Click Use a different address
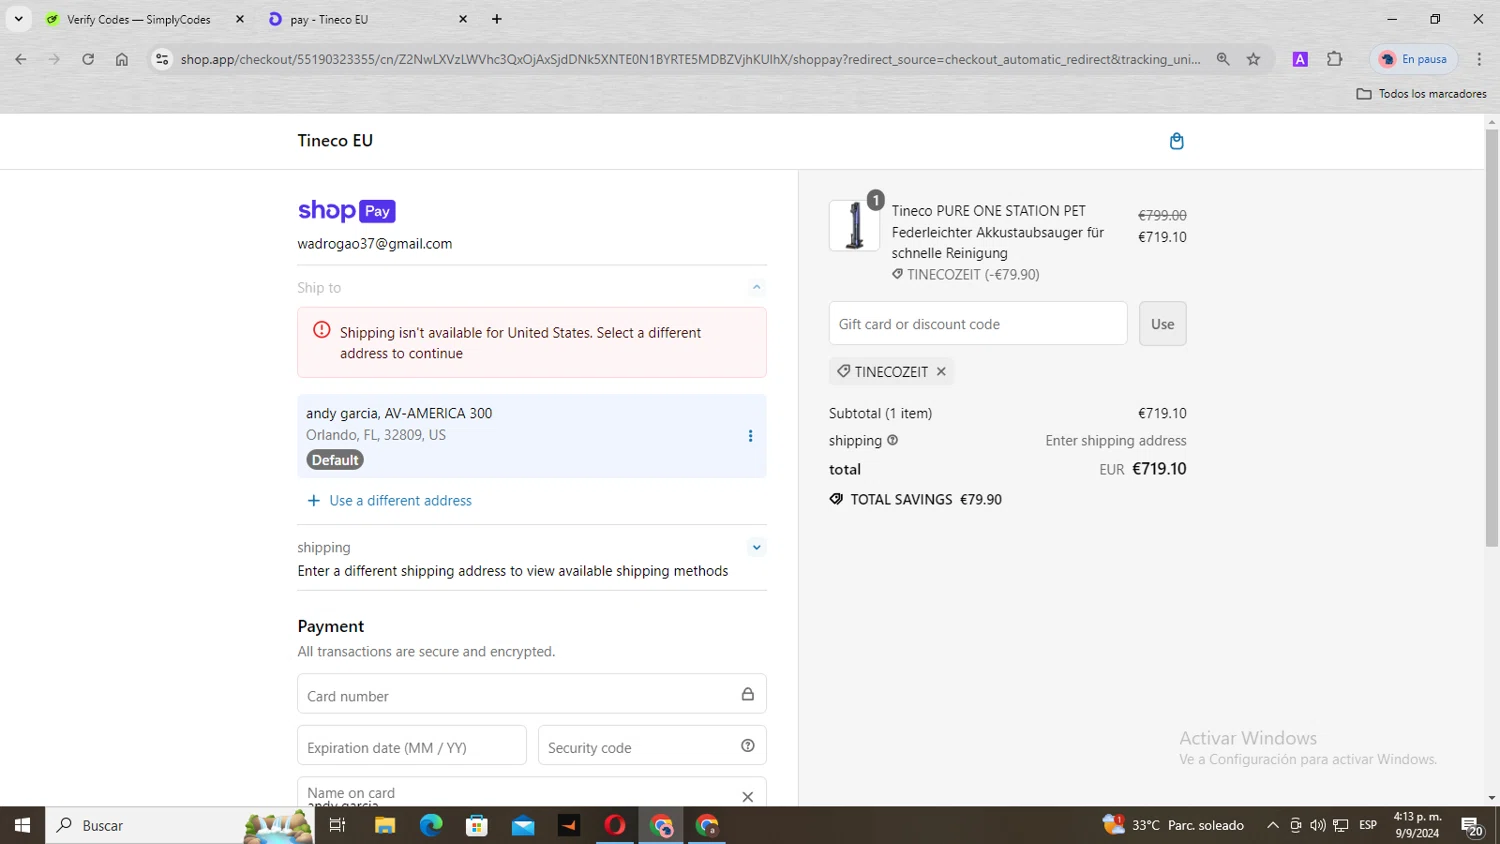The image size is (1500, 844). (389, 500)
